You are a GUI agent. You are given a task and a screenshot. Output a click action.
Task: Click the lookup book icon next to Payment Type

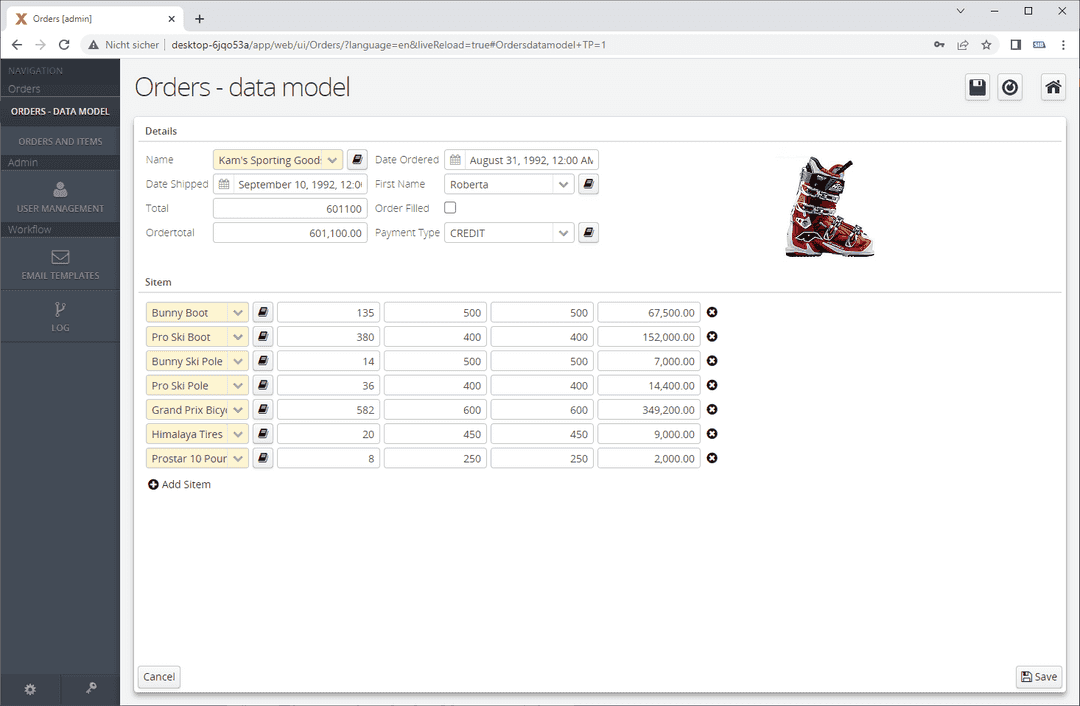588,232
